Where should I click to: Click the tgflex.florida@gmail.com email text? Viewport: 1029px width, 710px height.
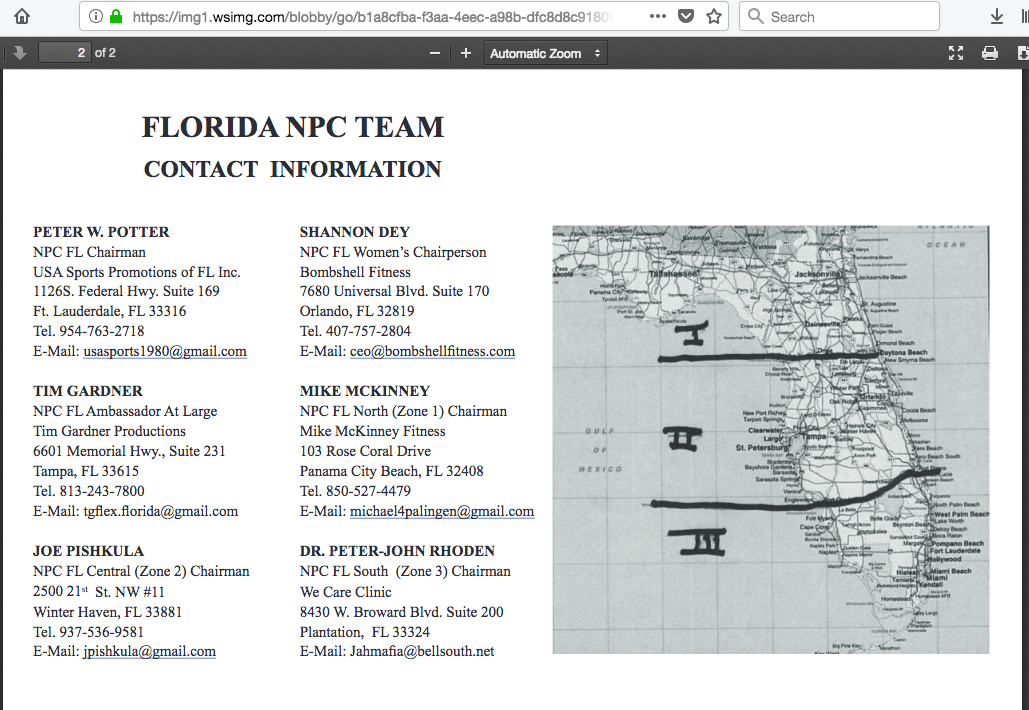tap(161, 511)
